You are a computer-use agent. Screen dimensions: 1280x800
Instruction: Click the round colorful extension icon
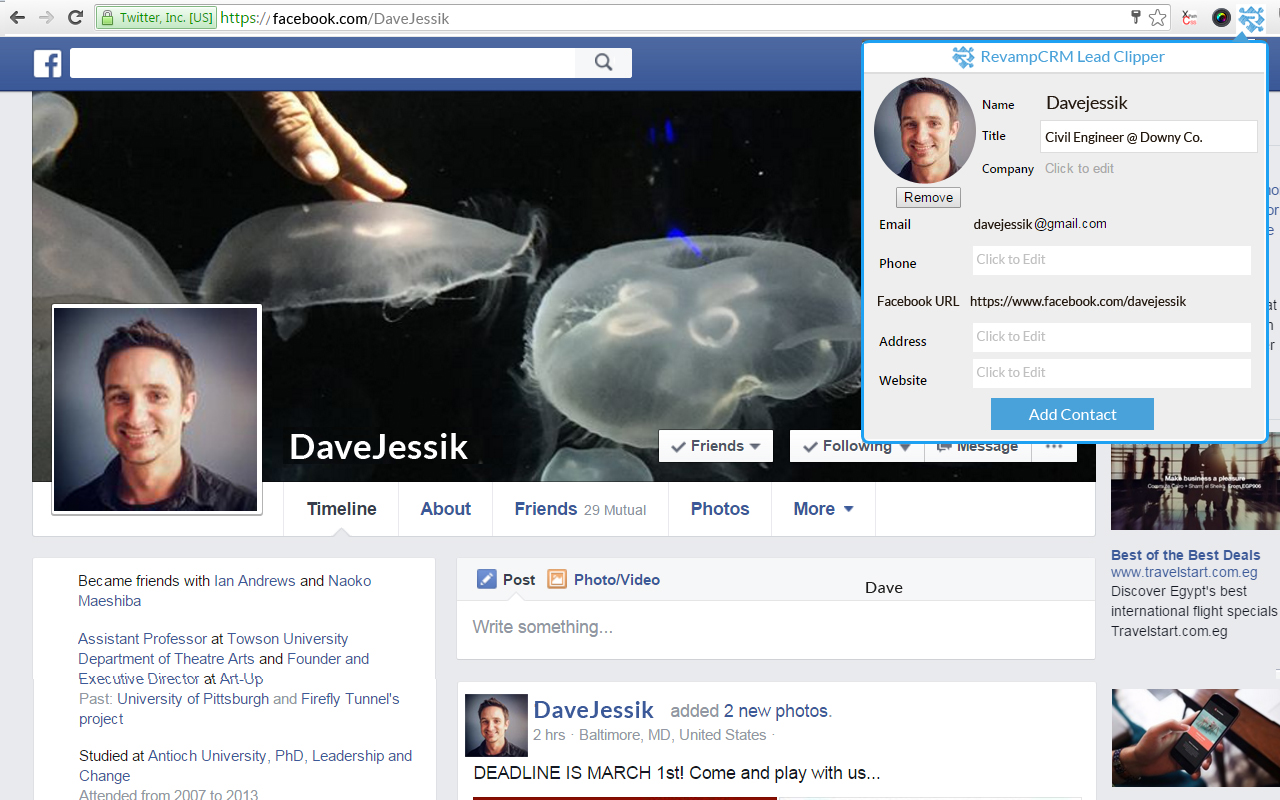click(x=1221, y=17)
